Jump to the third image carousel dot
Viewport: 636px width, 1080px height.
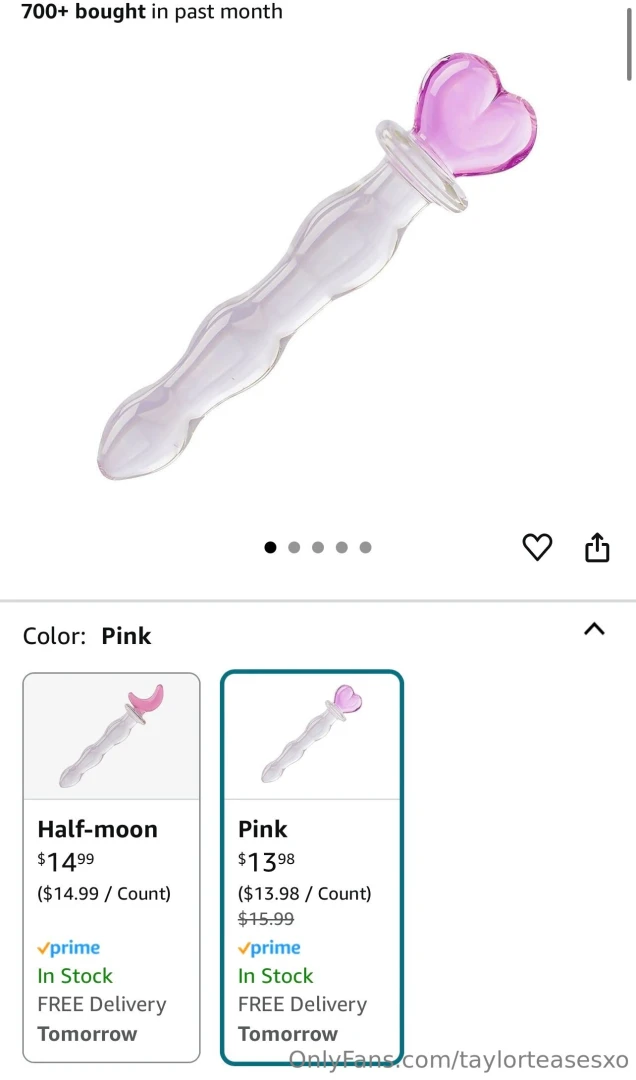(318, 547)
